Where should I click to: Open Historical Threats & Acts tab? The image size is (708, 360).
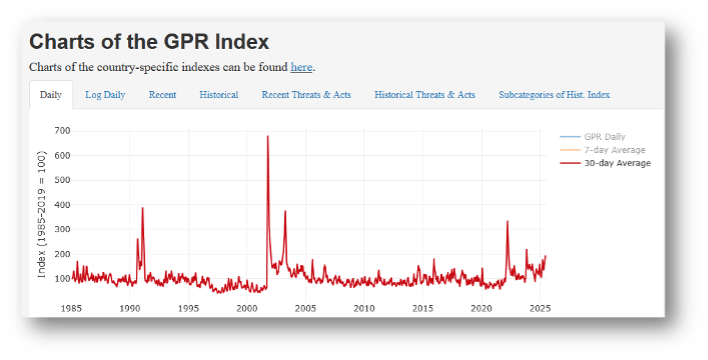424,95
